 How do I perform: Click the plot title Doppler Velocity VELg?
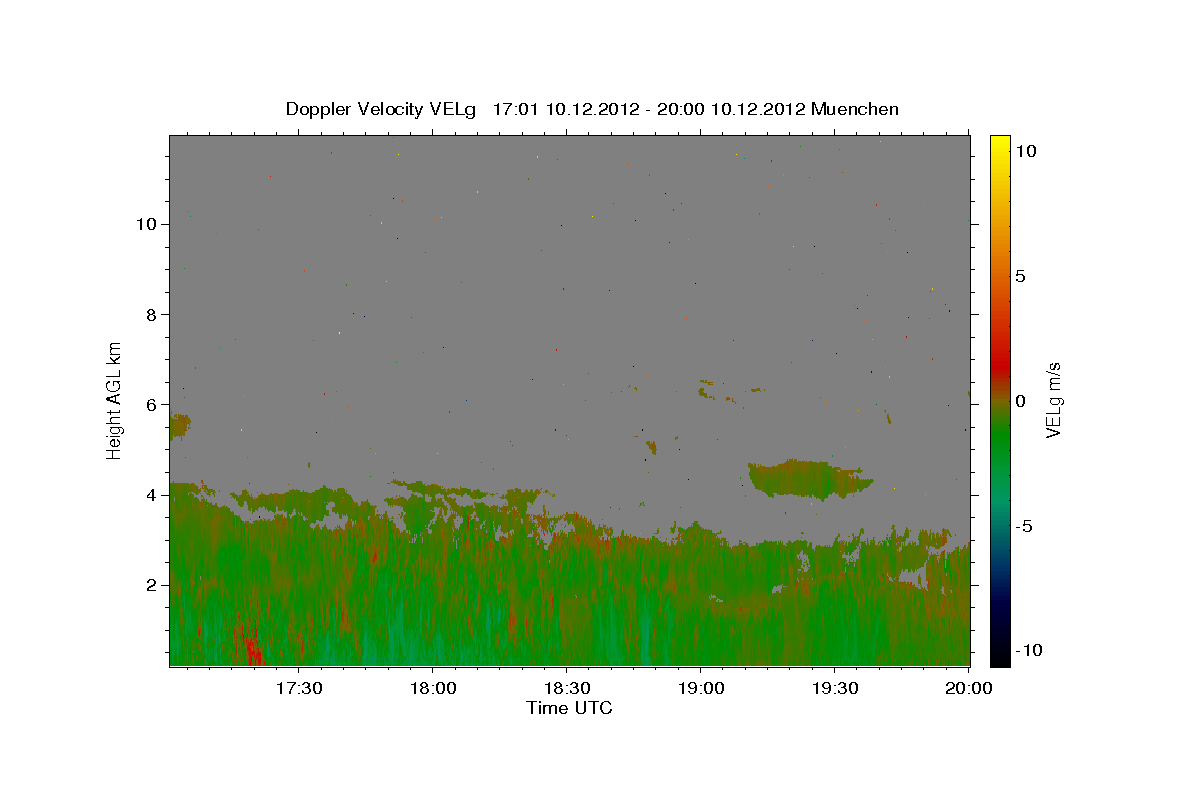coord(383,109)
